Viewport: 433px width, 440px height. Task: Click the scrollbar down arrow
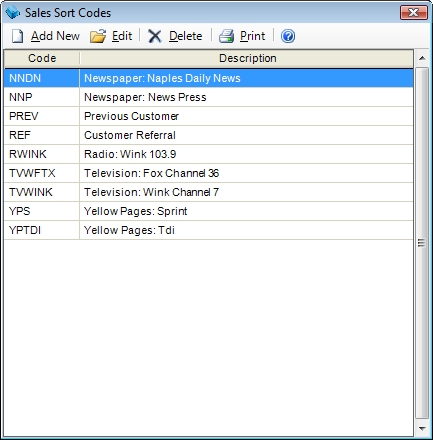422,428
